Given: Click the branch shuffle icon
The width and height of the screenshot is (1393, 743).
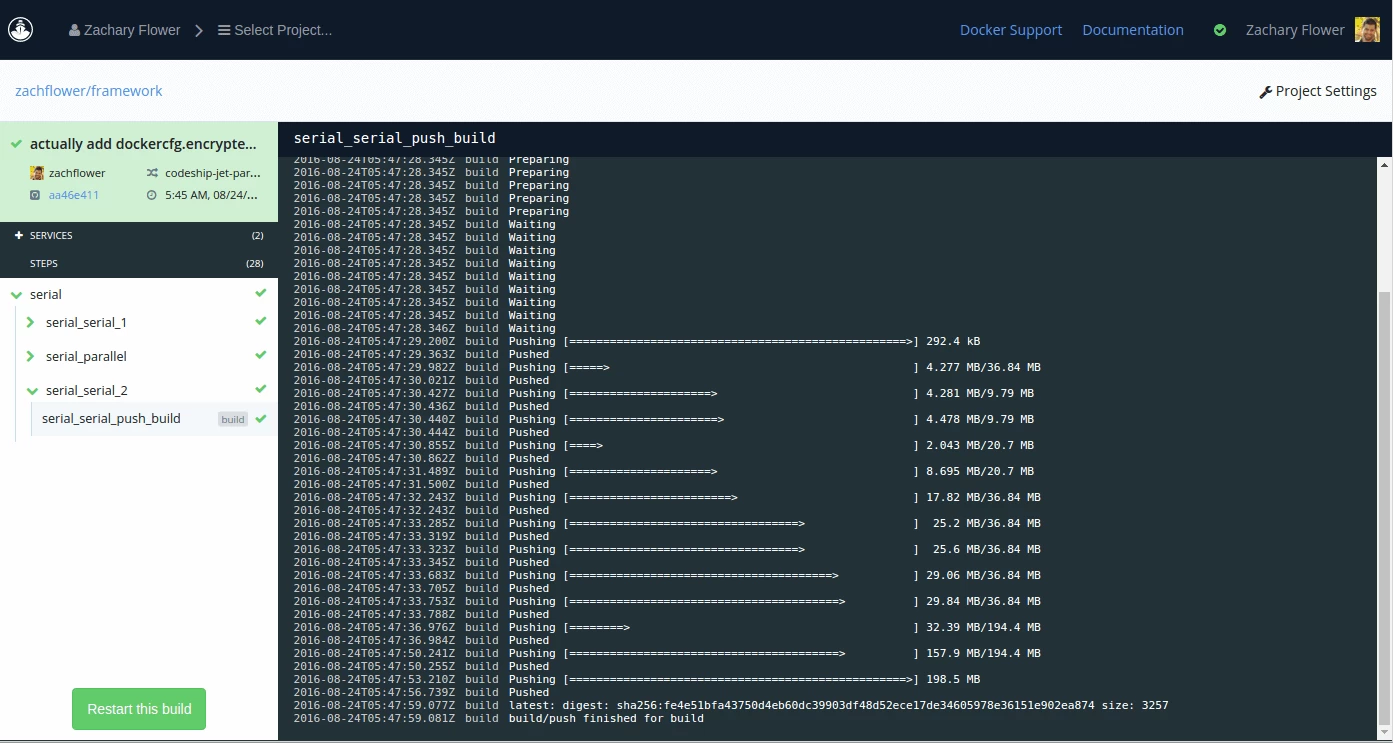Looking at the screenshot, I should click(x=152, y=173).
